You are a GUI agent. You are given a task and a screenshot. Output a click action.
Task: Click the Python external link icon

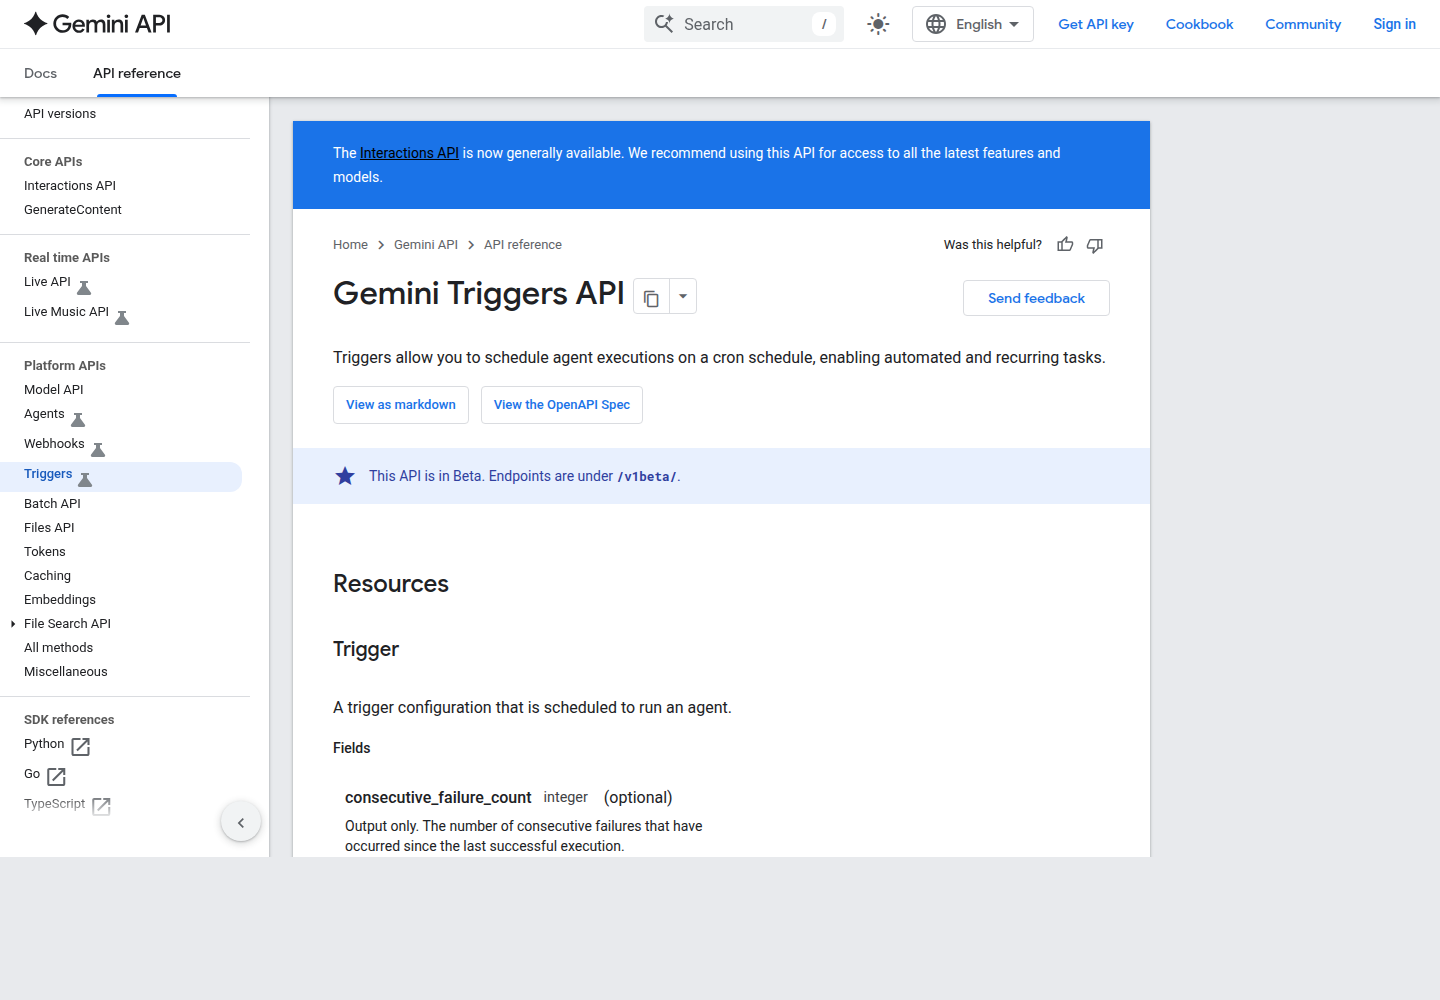(81, 747)
